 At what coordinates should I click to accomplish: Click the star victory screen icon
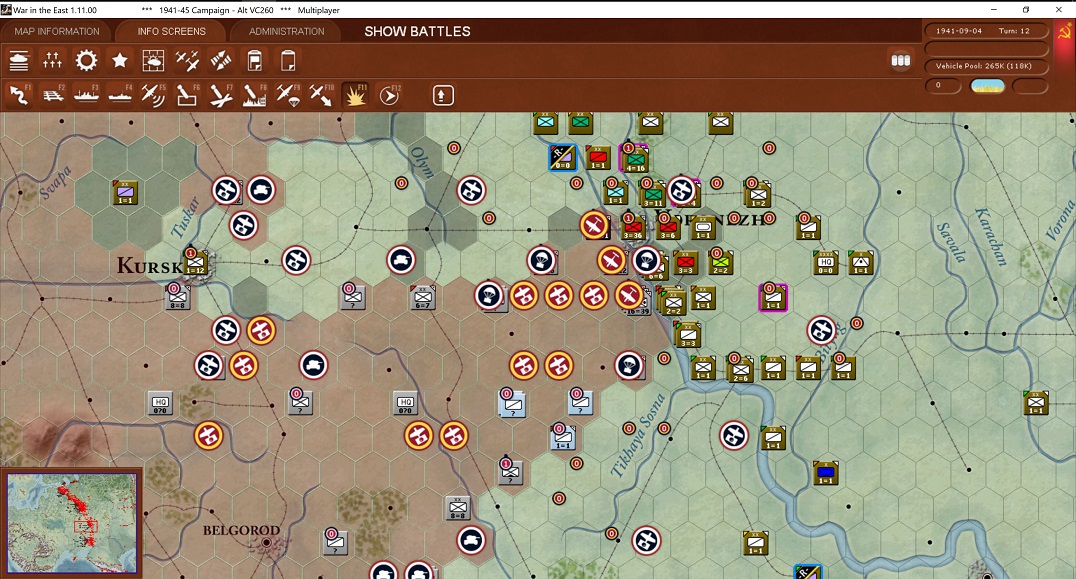120,61
